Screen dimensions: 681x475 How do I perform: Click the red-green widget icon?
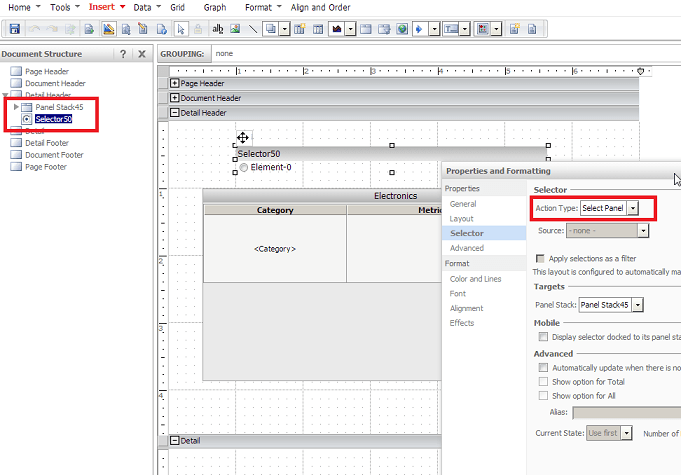tap(483, 29)
